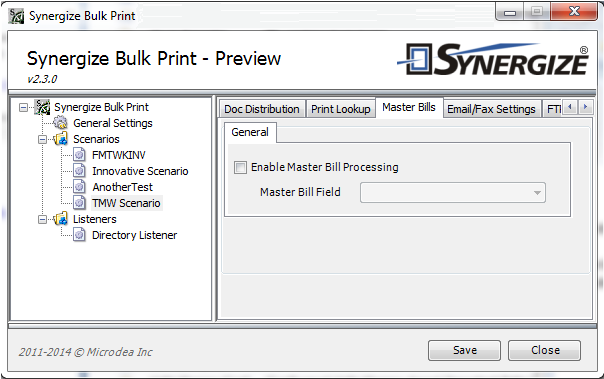
Task: Click the Innovative Scenario document icon
Action: click(x=79, y=171)
